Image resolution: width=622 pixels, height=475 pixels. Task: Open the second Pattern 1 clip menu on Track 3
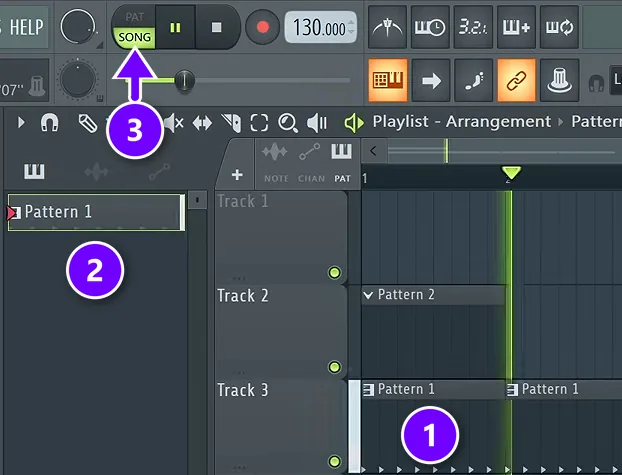513,390
